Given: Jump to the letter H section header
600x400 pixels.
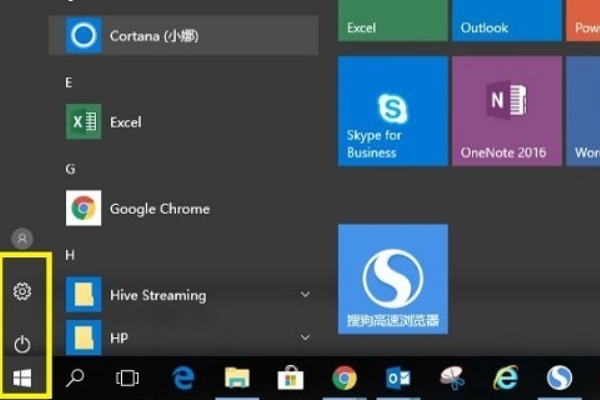Looking at the screenshot, I should click(70, 255).
